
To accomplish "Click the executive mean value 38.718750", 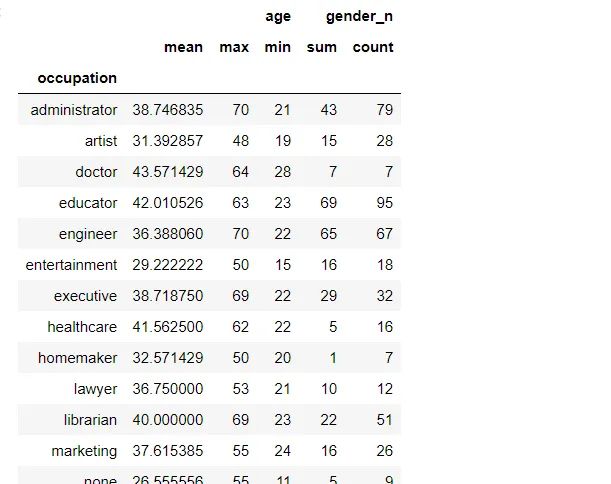I will click(x=168, y=296).
